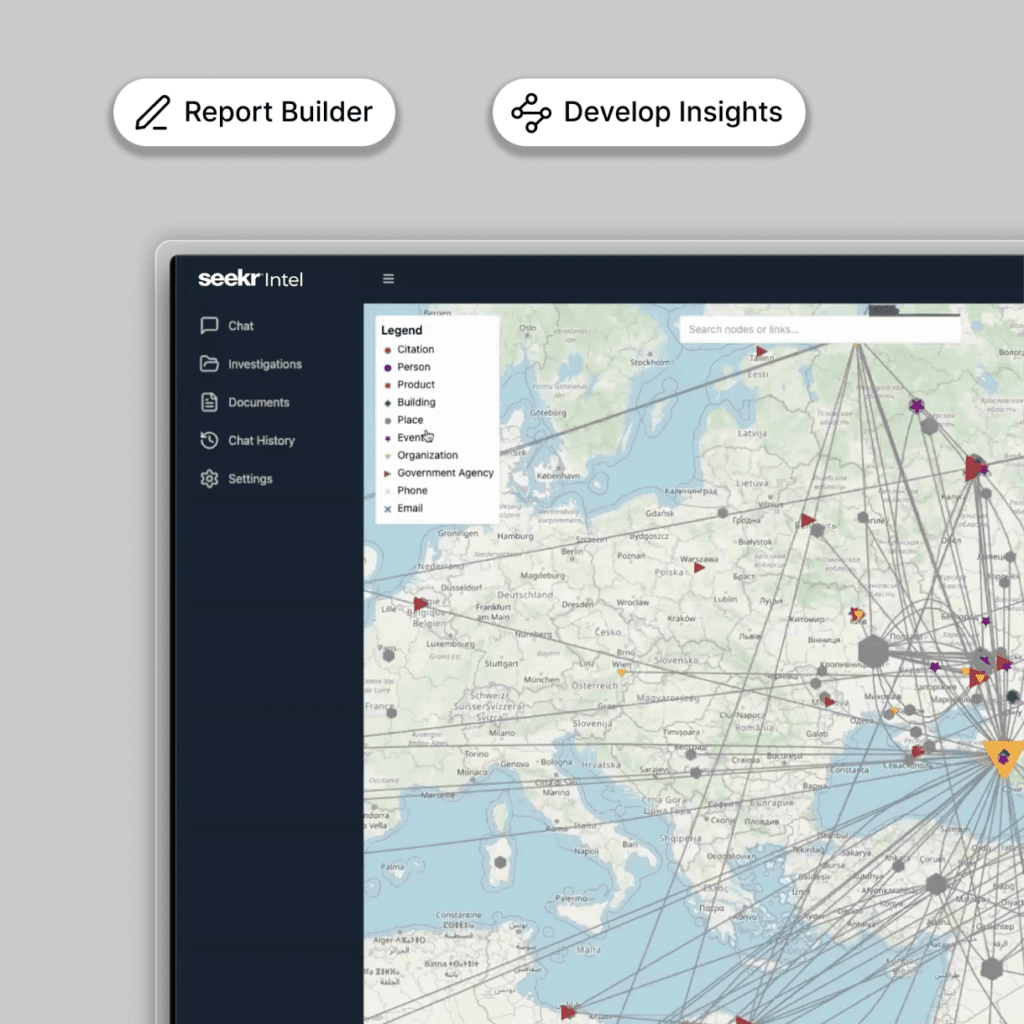The height and width of the screenshot is (1024, 1024).
Task: Toggle Citation visibility in the Legend
Action: pos(387,349)
